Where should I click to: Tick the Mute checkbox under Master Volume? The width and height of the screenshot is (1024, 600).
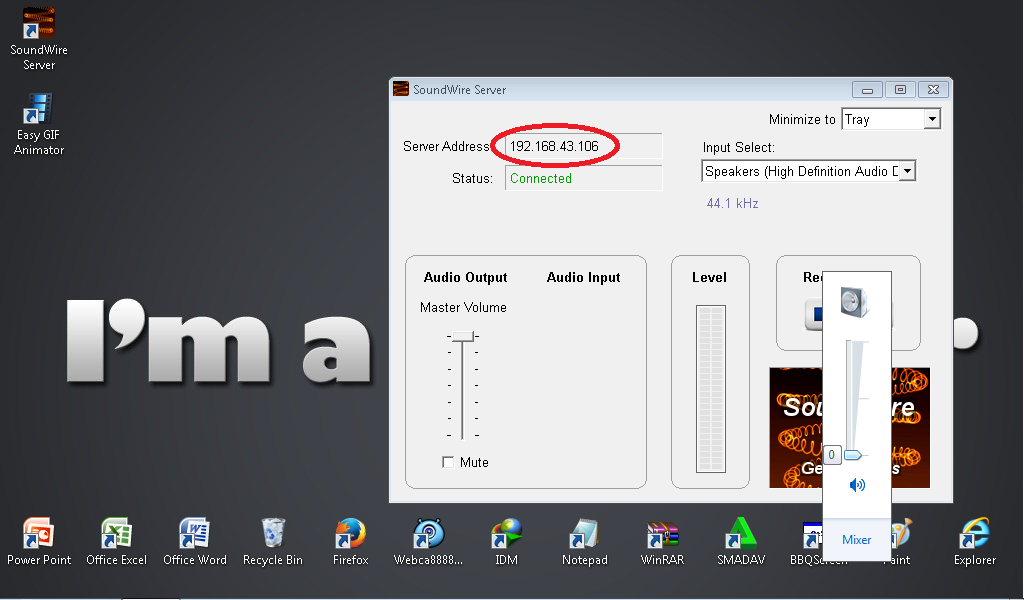(448, 462)
